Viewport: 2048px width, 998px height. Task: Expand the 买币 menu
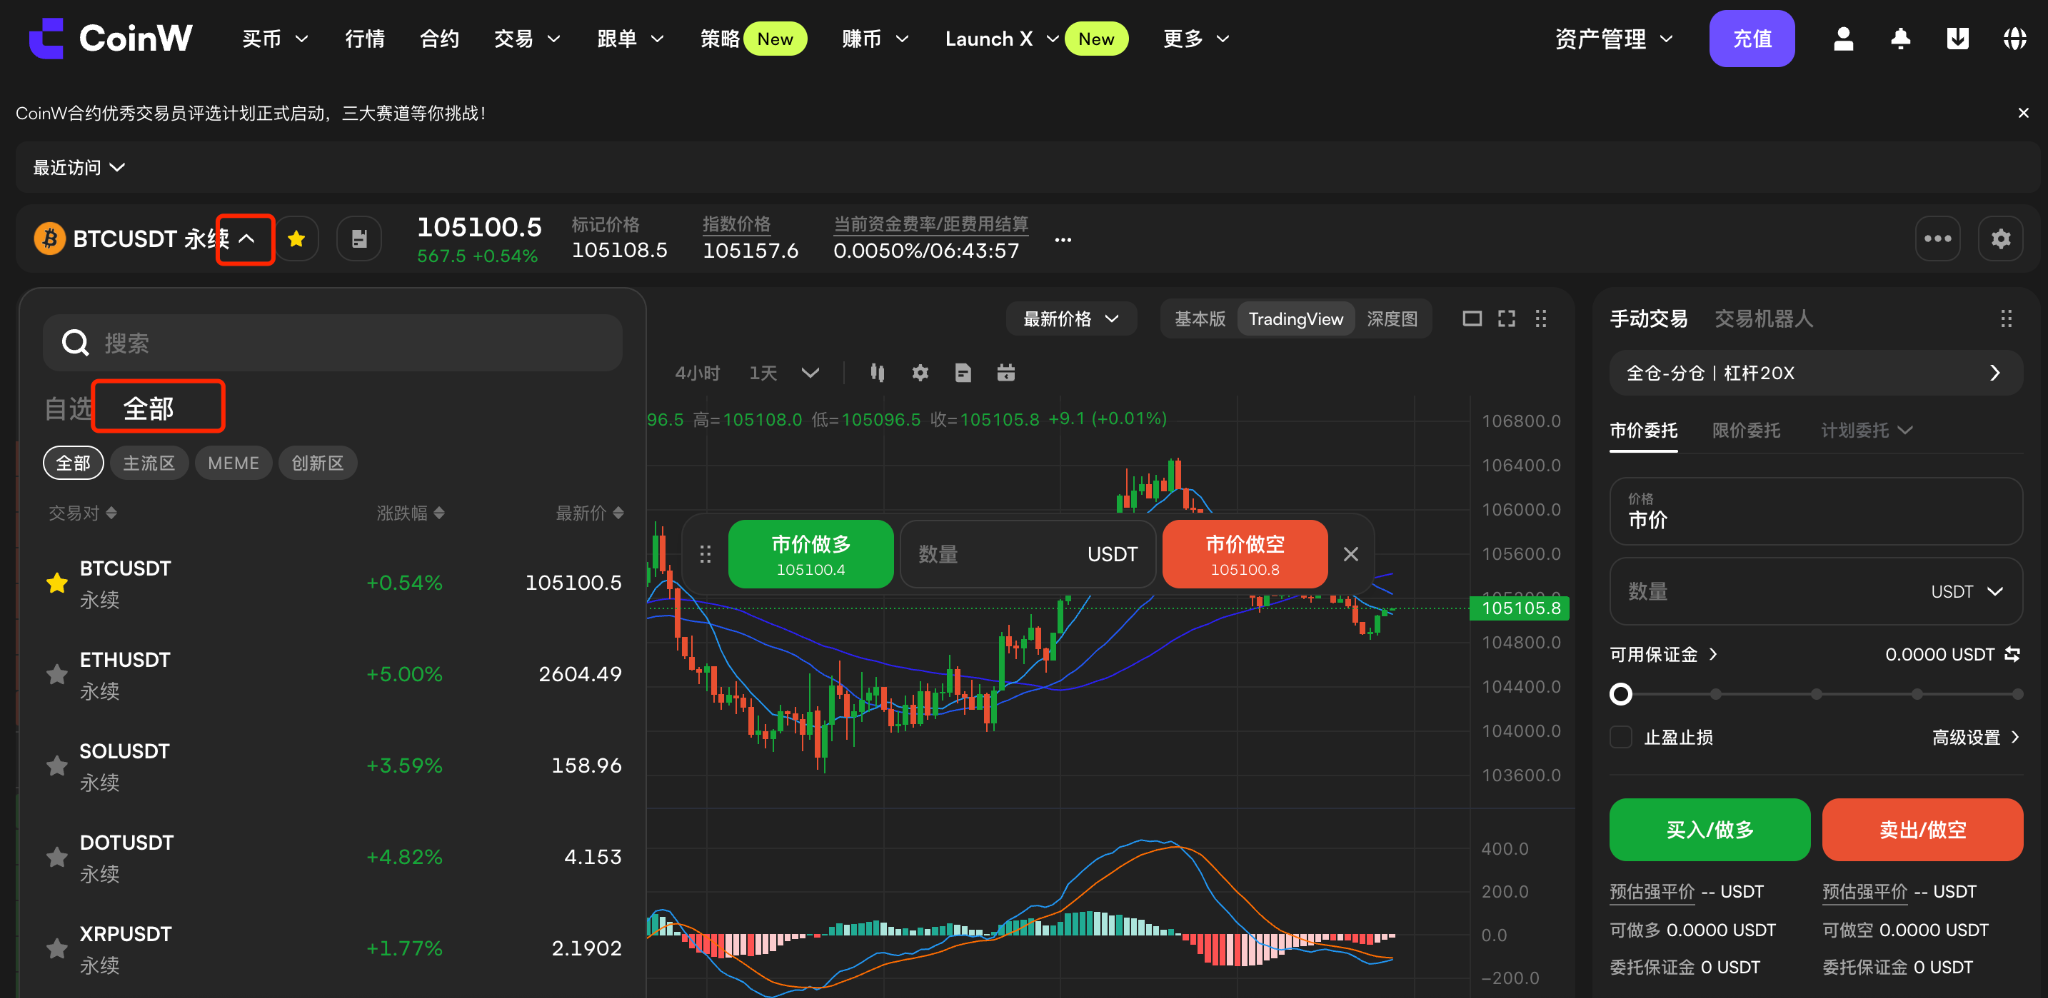click(275, 39)
